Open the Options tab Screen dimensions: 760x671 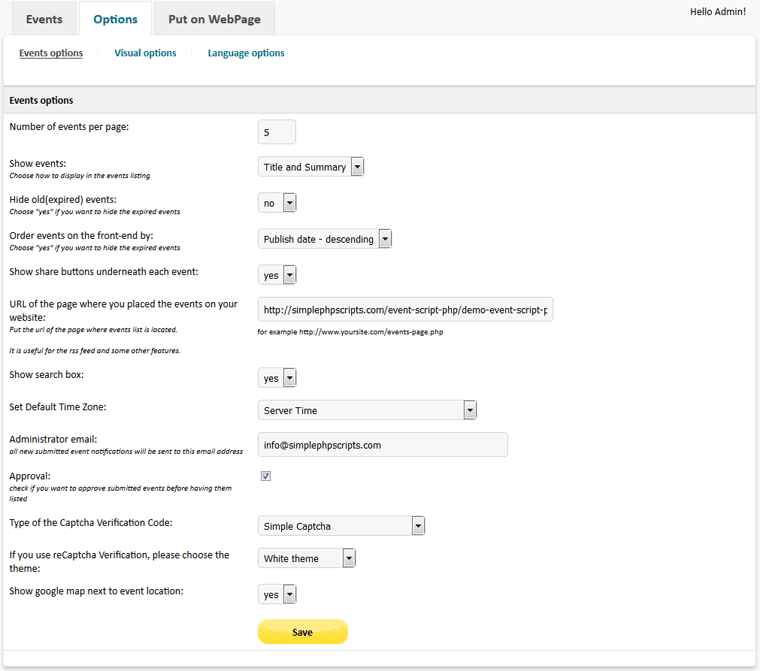coord(115,19)
